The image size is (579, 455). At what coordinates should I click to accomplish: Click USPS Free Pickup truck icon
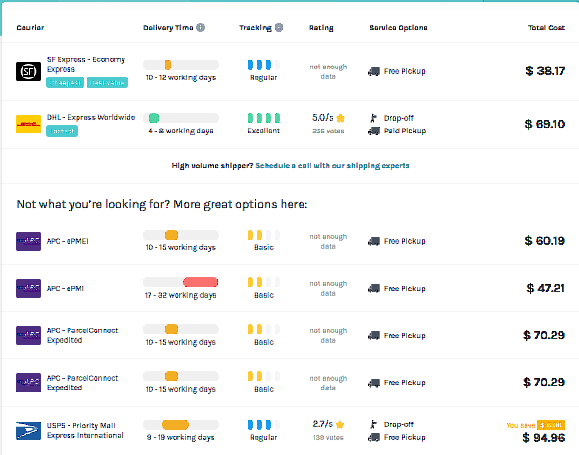coord(374,437)
